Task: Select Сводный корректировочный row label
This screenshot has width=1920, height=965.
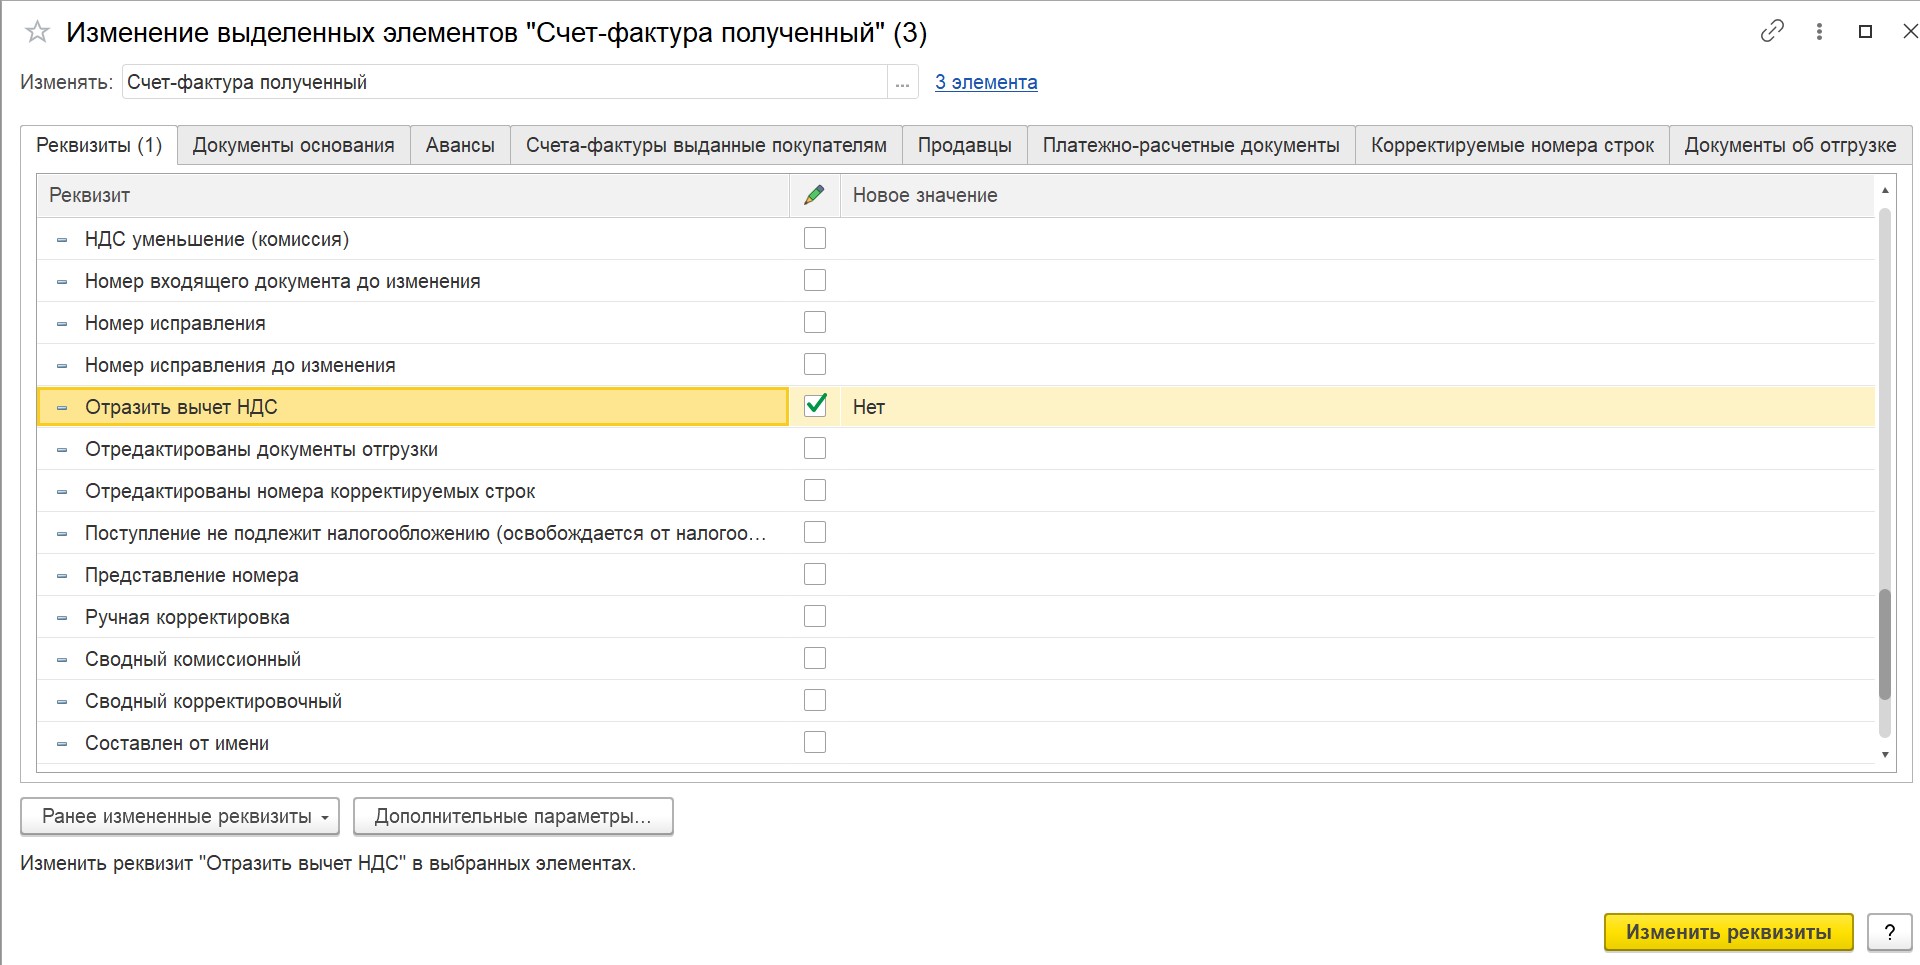Action: click(x=213, y=701)
